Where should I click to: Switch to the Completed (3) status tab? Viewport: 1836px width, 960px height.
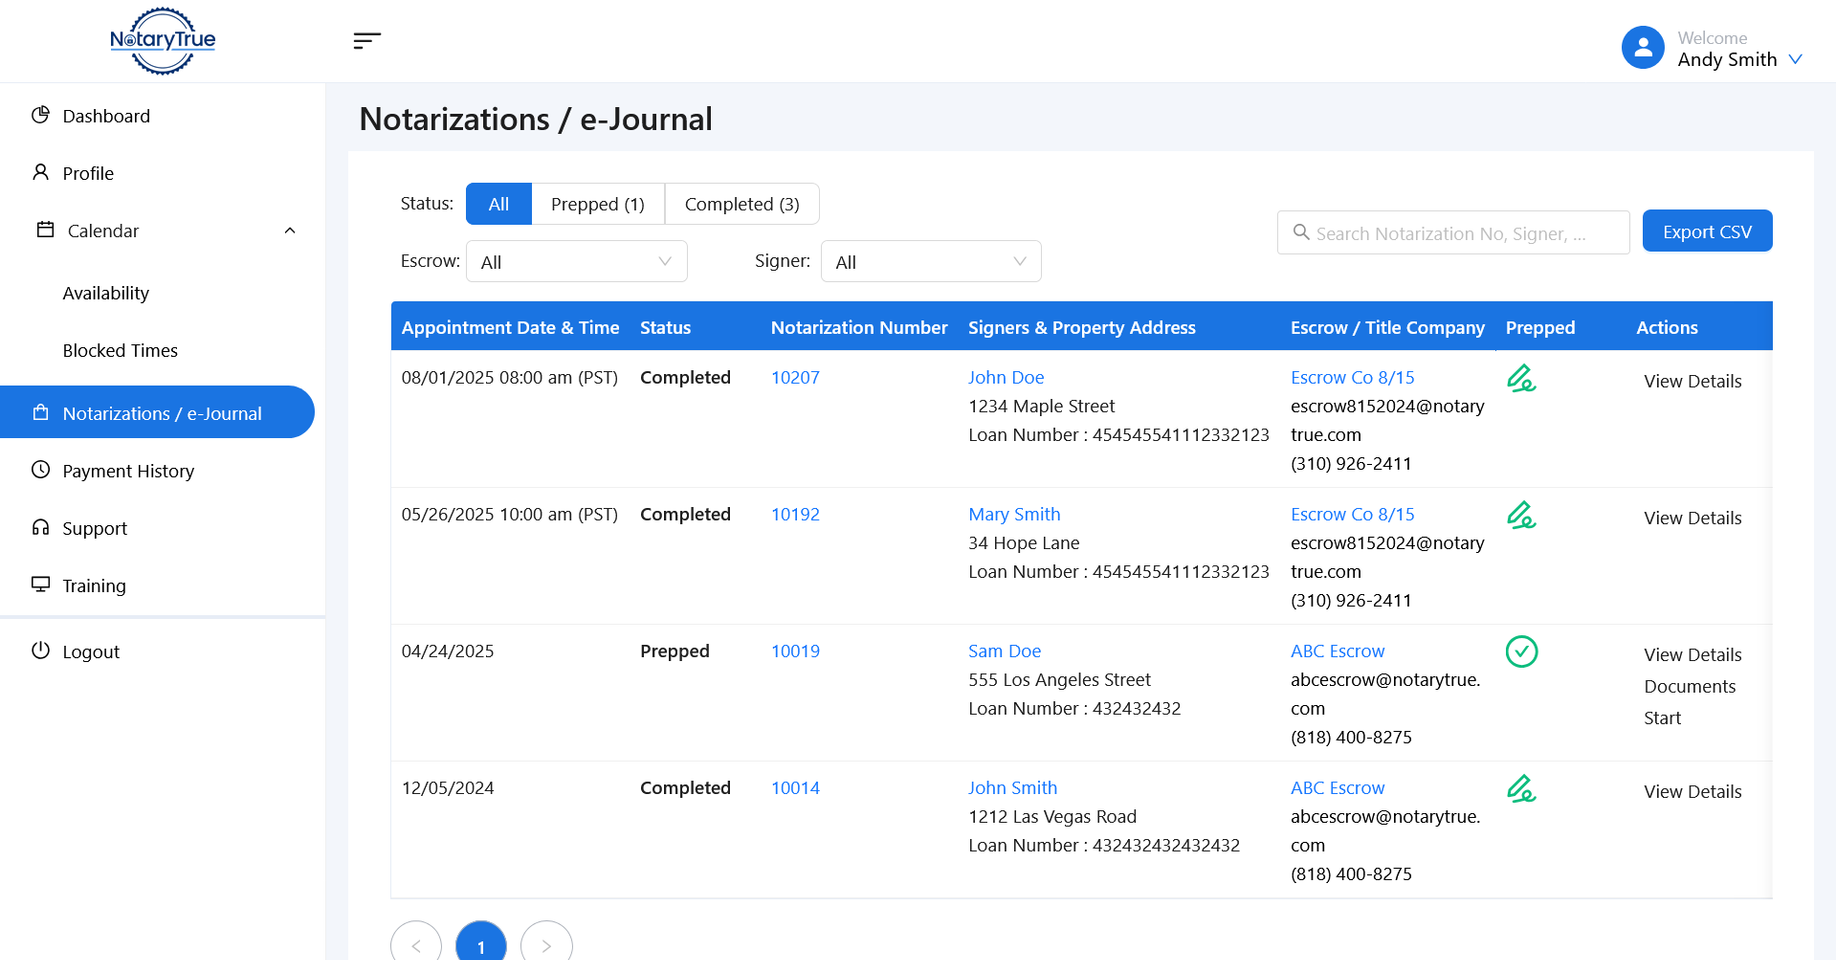click(742, 204)
